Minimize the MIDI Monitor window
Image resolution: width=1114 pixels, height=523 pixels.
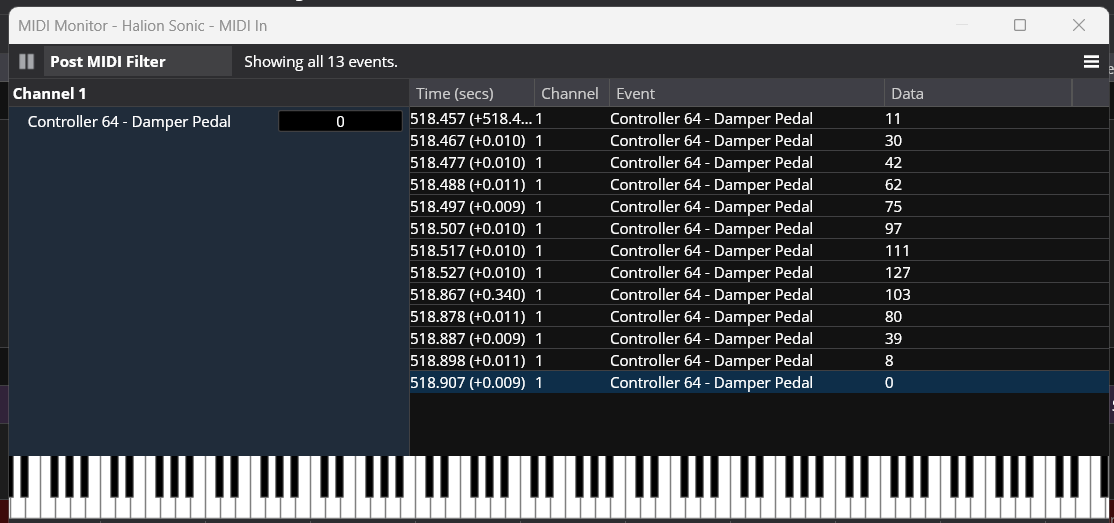(x=961, y=26)
